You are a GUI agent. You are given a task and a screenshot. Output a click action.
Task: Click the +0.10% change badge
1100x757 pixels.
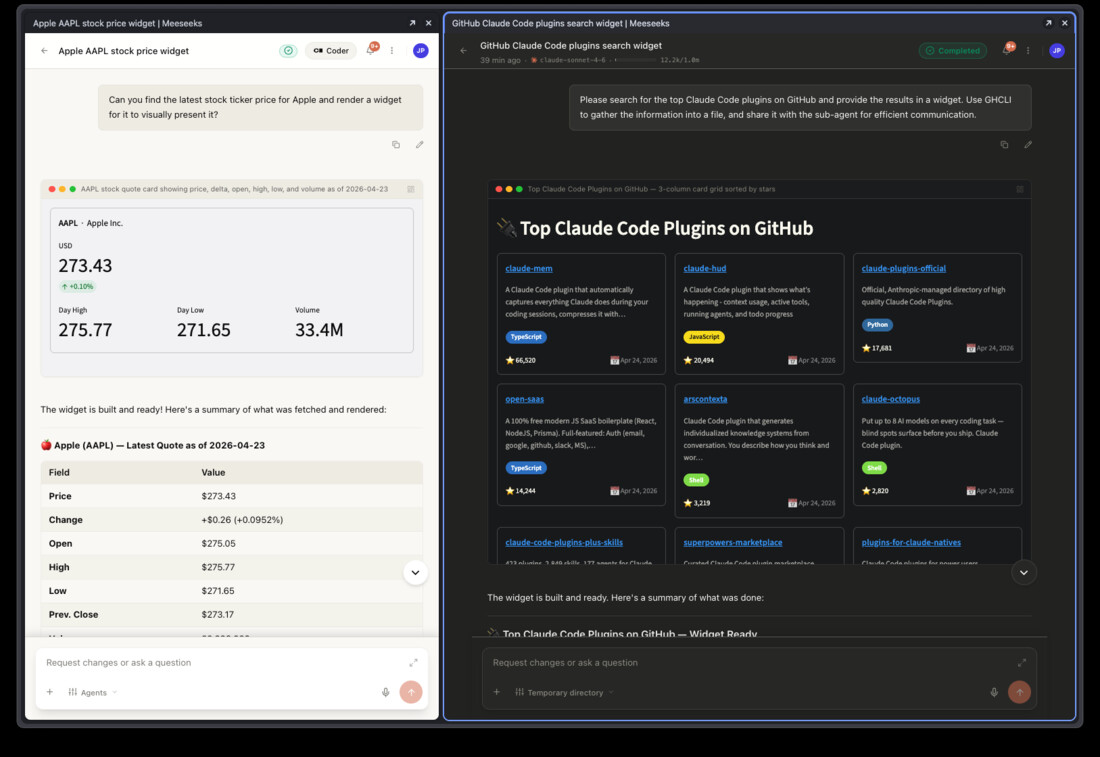click(77, 286)
